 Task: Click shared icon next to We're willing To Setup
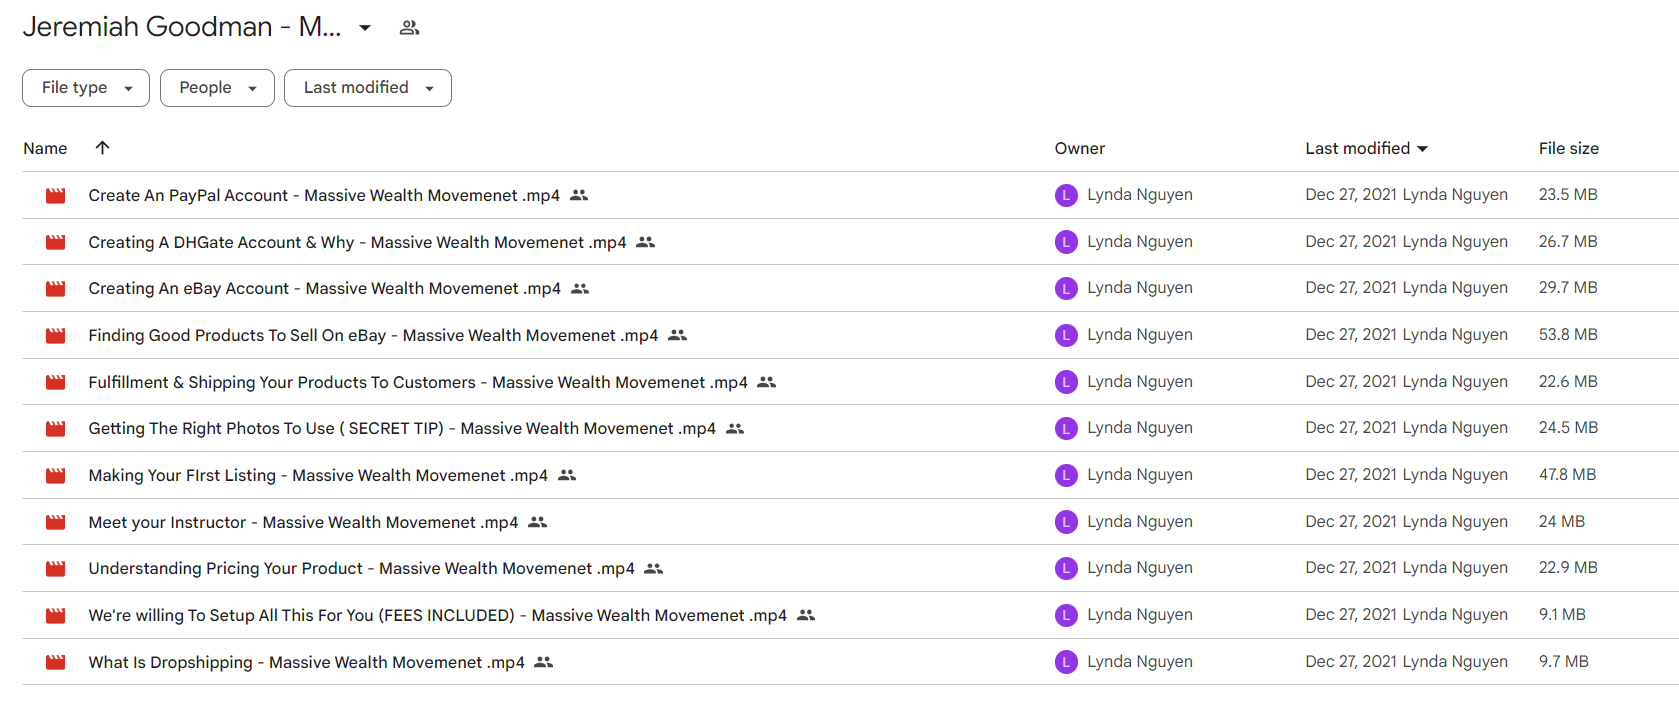(806, 615)
